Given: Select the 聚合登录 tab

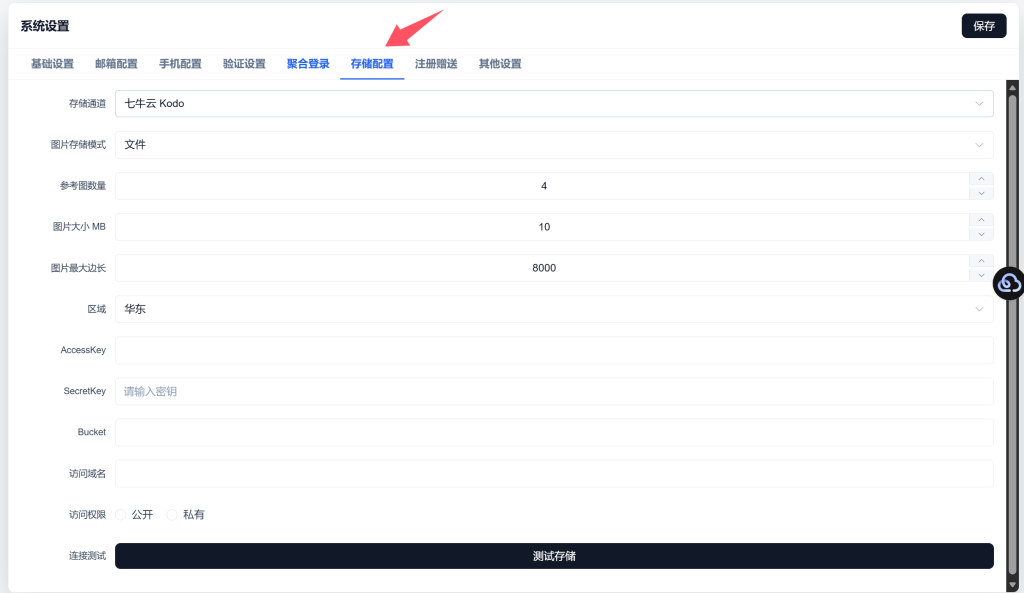Looking at the screenshot, I should tap(308, 64).
